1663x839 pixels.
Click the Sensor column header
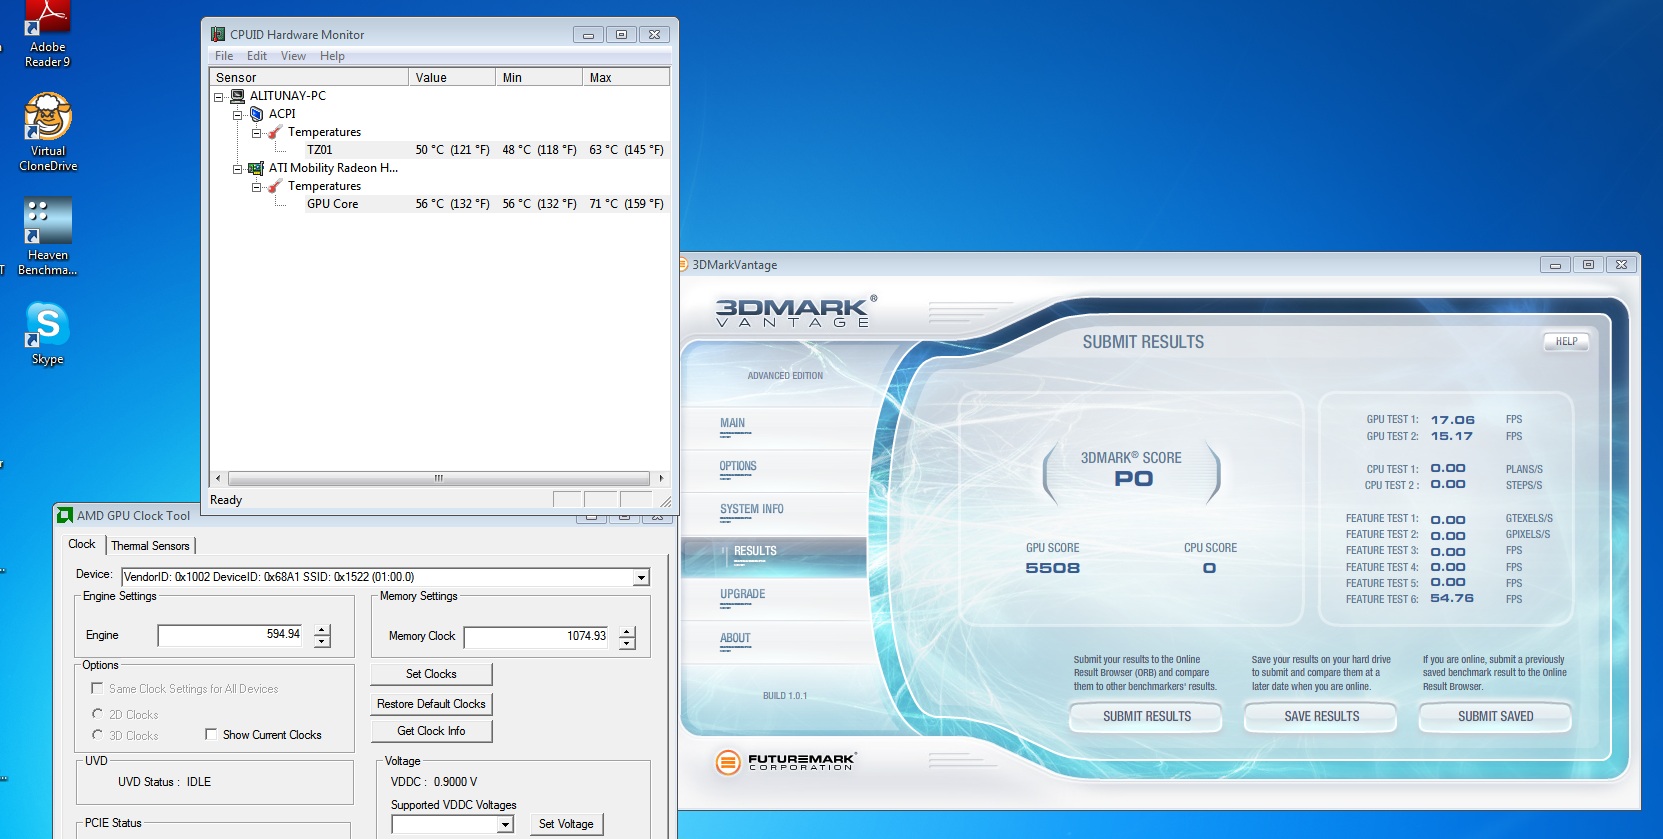pos(309,77)
